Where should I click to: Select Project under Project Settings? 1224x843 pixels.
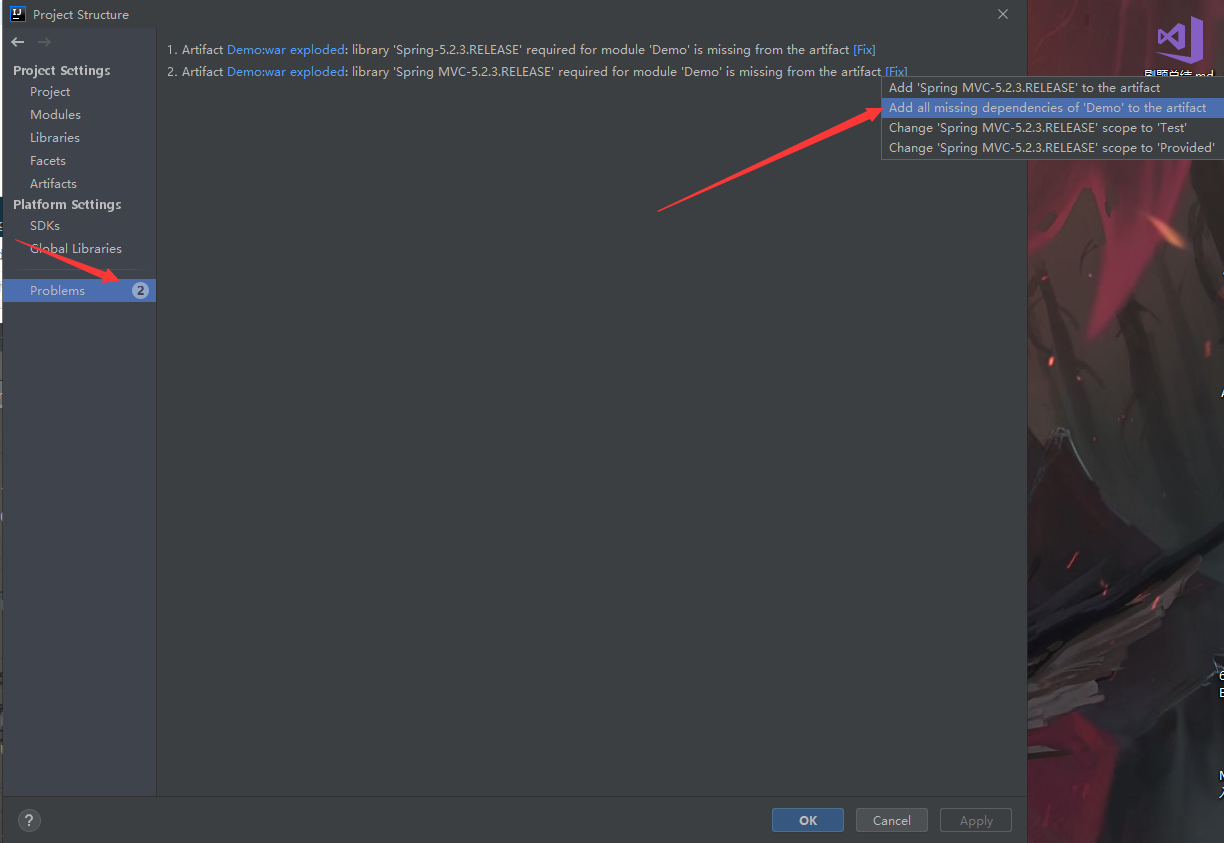pos(50,91)
